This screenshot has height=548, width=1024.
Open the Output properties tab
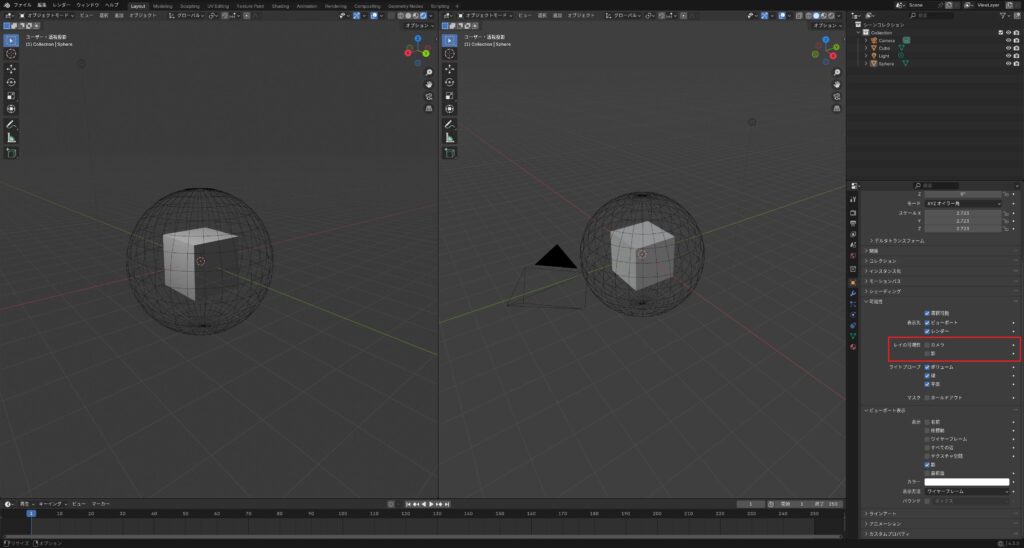(x=853, y=223)
